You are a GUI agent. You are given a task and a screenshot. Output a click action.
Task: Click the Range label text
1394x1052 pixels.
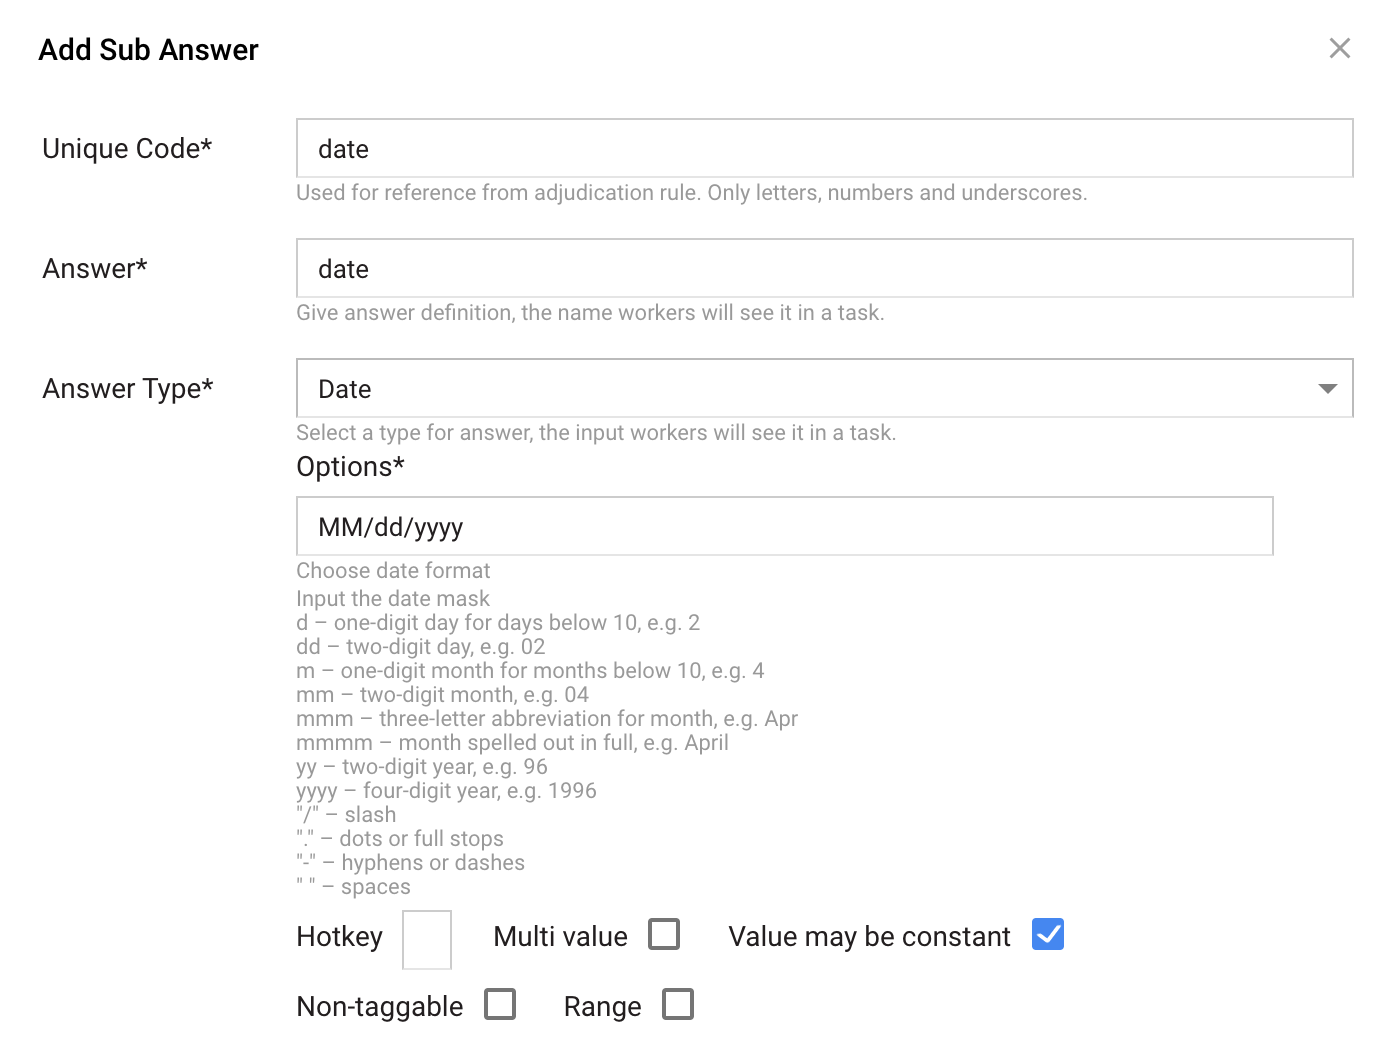click(x=602, y=1006)
